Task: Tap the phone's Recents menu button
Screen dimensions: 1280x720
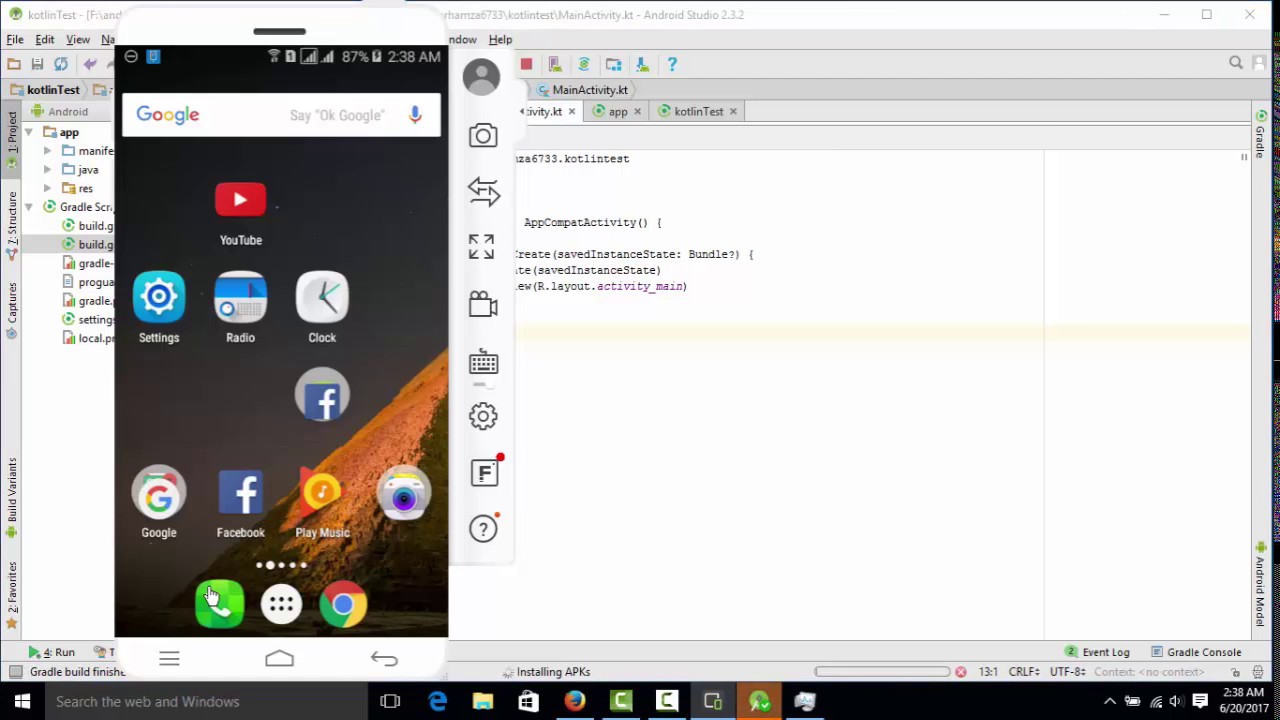Action: pyautogui.click(x=169, y=658)
